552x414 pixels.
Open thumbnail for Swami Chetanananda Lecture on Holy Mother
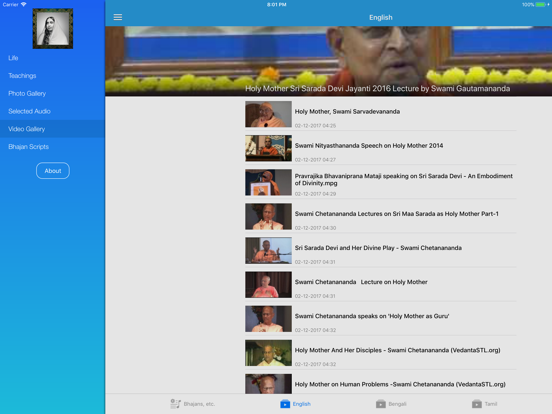[x=268, y=285]
